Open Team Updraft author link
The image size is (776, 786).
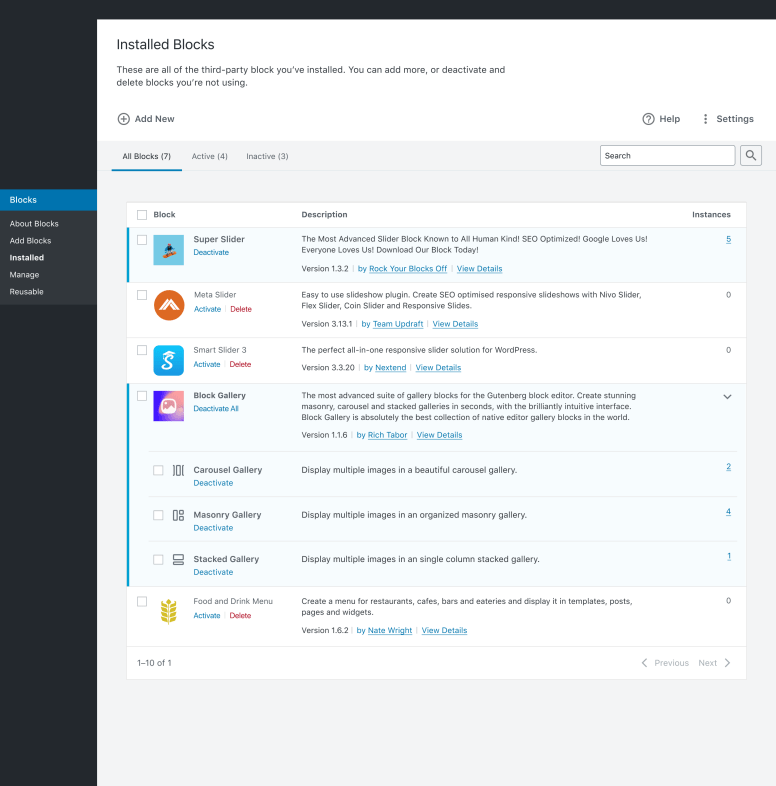(x=398, y=324)
